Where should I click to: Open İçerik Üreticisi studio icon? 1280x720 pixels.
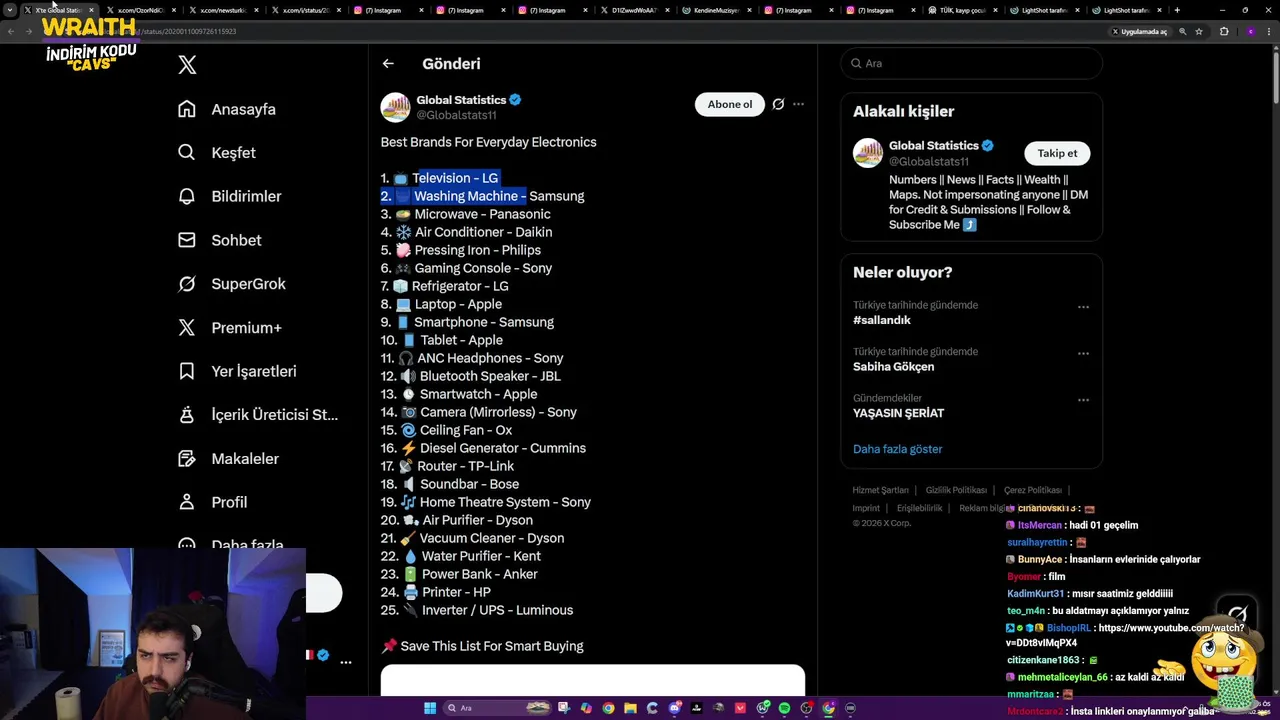pyautogui.click(x=187, y=415)
